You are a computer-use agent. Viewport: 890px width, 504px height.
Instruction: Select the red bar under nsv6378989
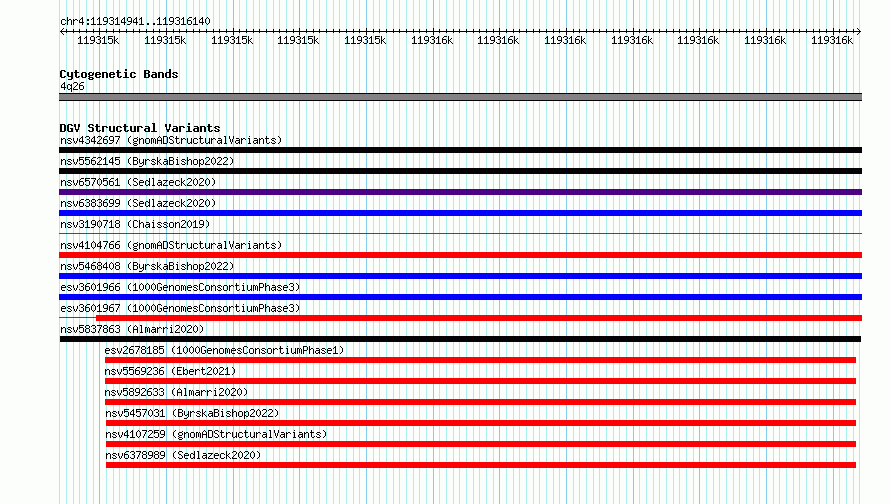pyautogui.click(x=481, y=465)
